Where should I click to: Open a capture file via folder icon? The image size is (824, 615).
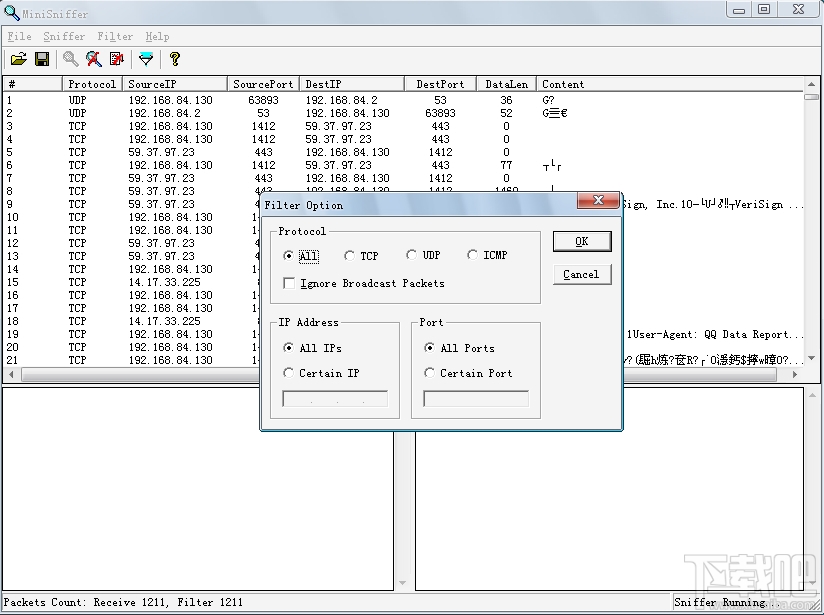point(18,59)
